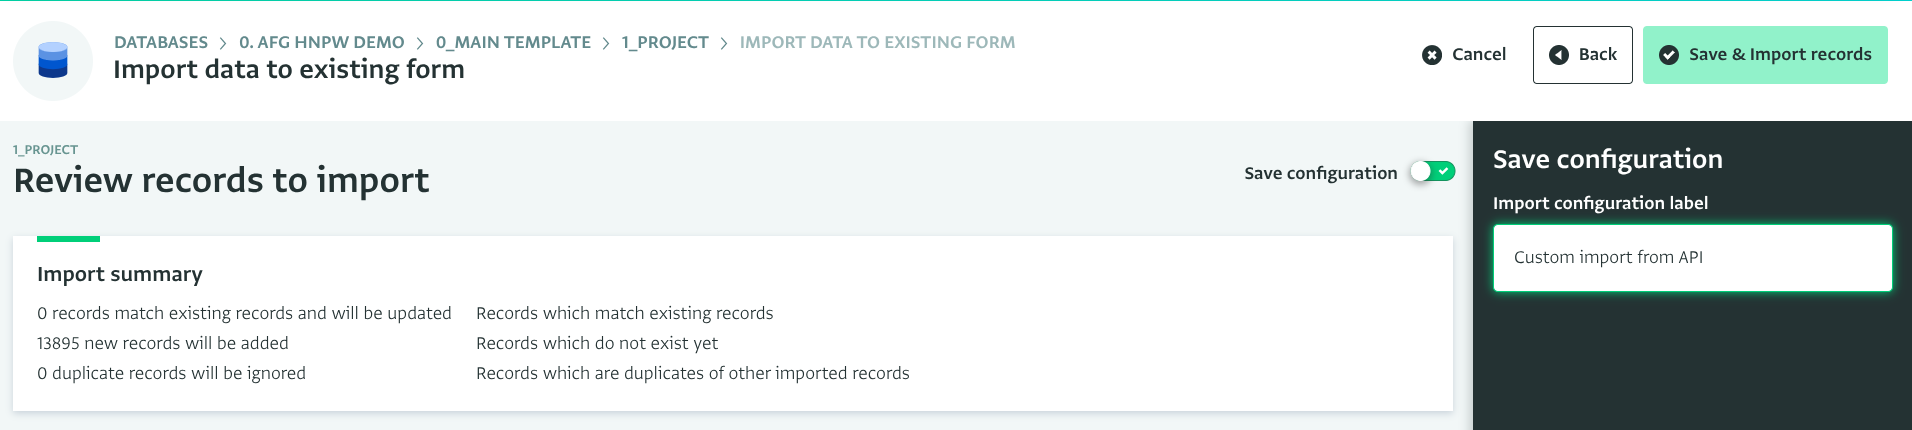Focus the Import configuration label field
The image size is (1912, 430).
coord(1692,258)
